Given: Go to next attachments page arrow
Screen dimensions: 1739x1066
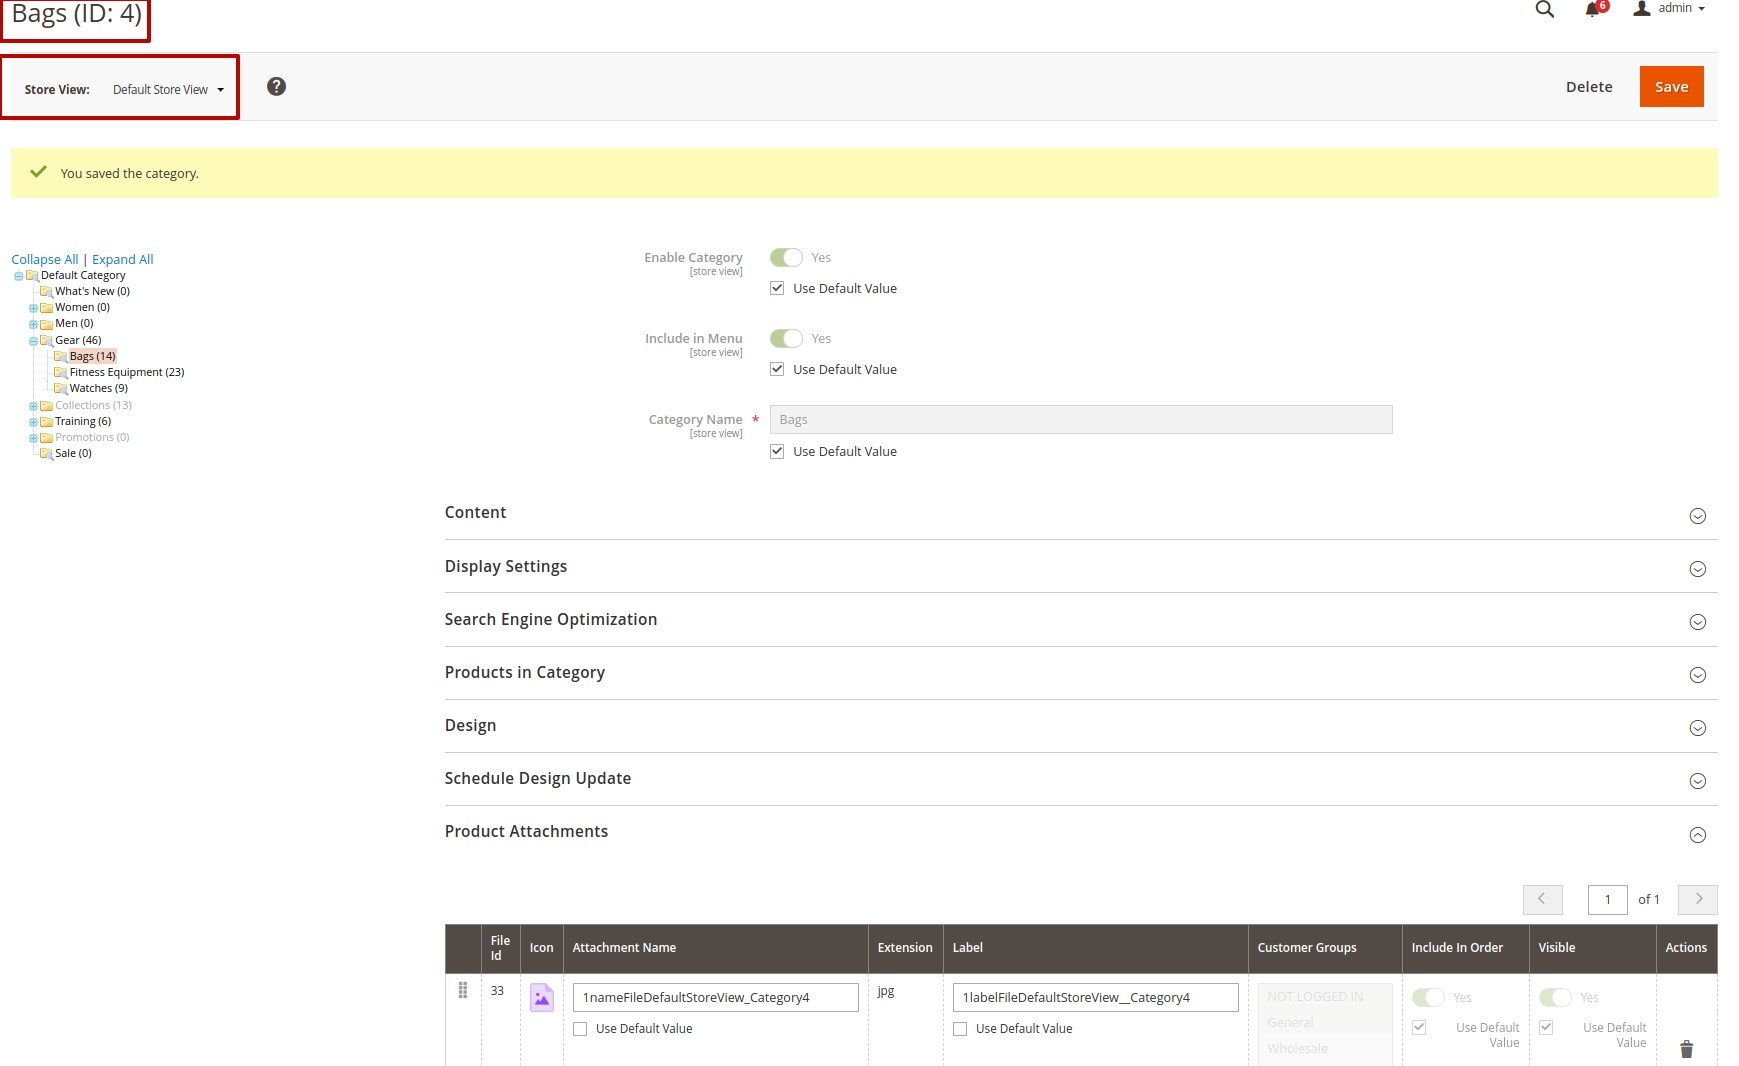Looking at the screenshot, I should click(x=1697, y=899).
